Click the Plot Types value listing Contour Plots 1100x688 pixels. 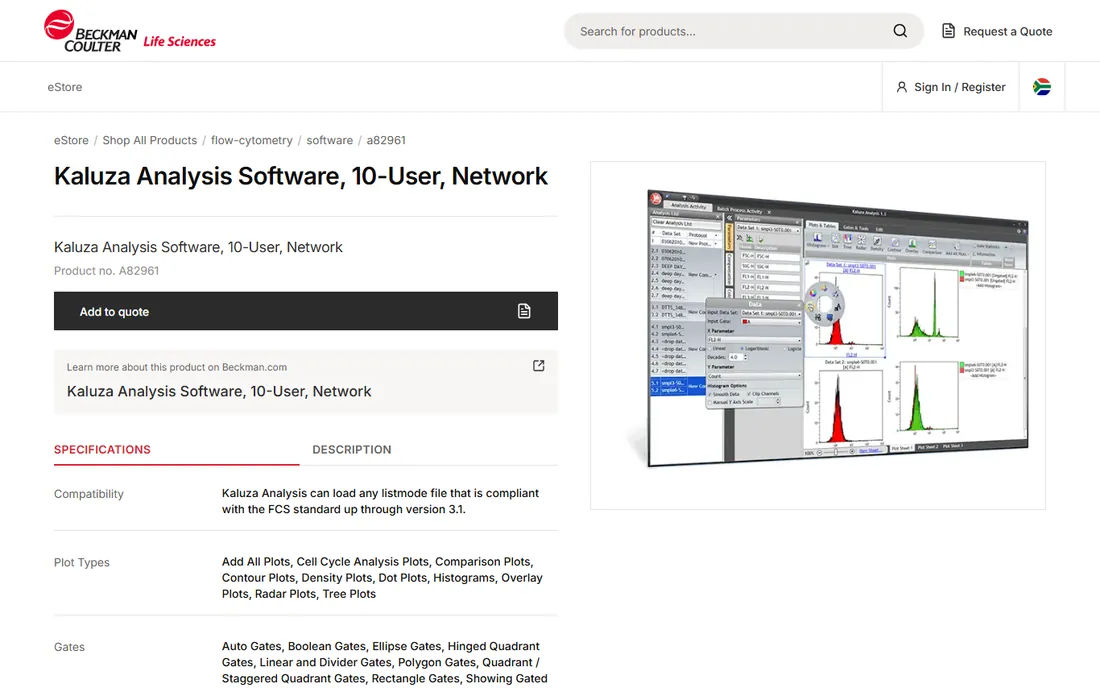pos(382,578)
